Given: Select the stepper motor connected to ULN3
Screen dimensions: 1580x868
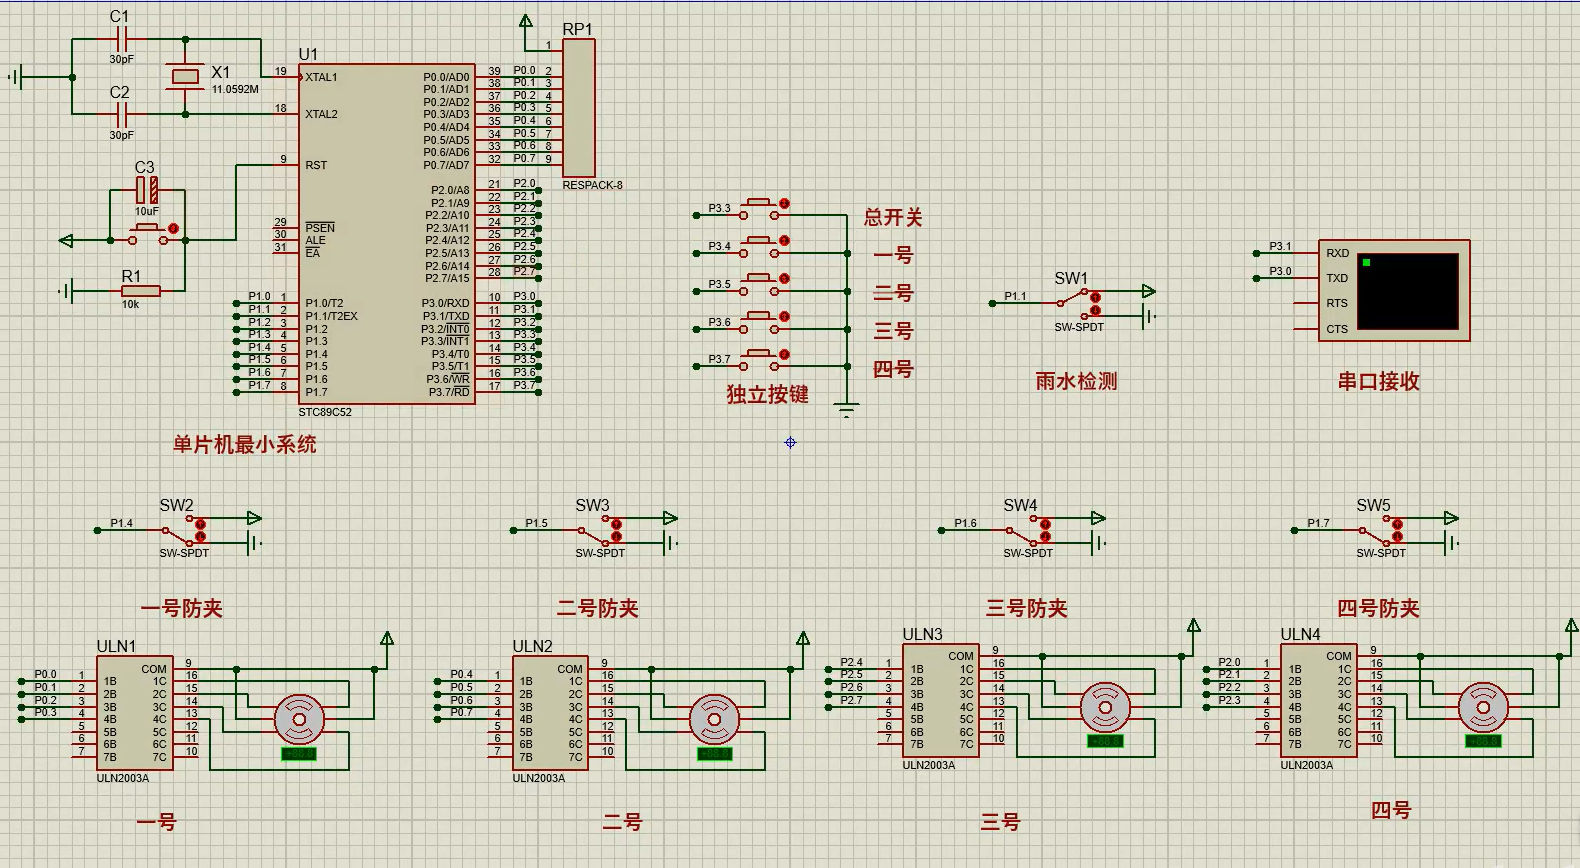Looking at the screenshot, I should tap(1105, 707).
